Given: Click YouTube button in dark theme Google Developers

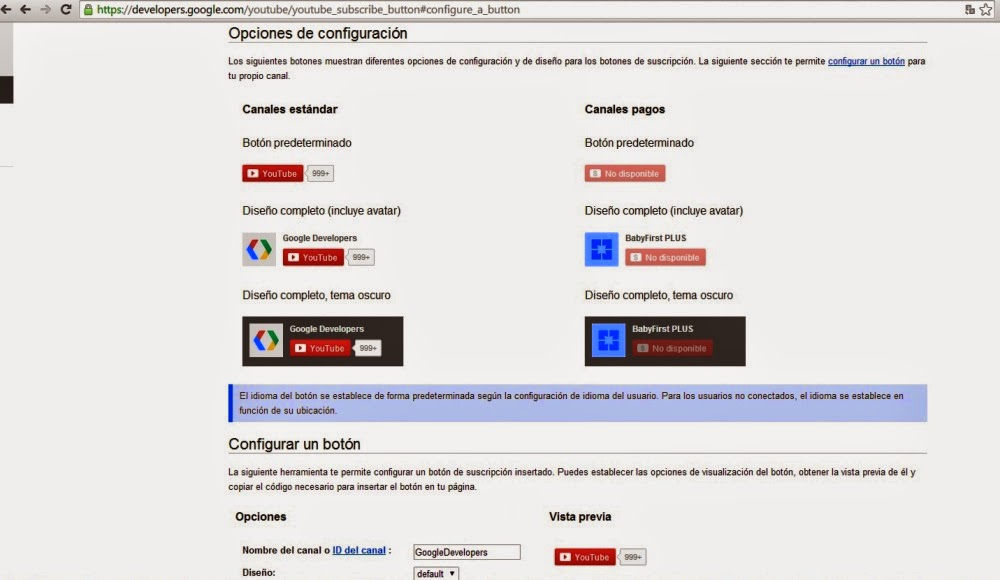Looking at the screenshot, I should (x=320, y=348).
